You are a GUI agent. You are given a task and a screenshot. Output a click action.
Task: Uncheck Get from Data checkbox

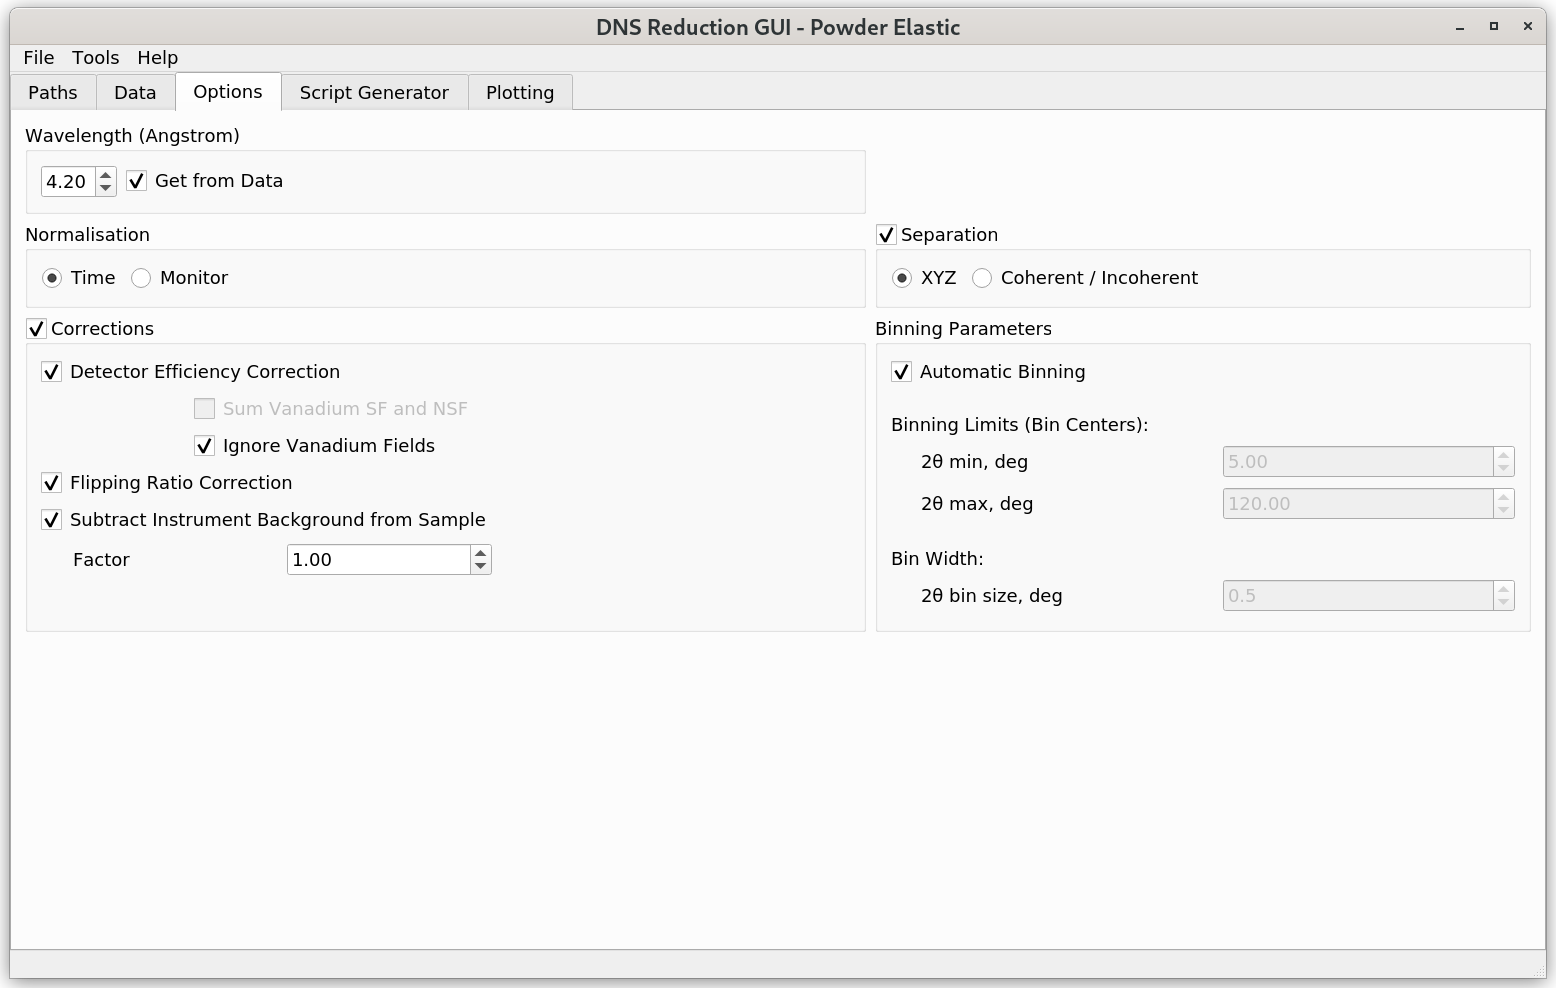(x=137, y=181)
